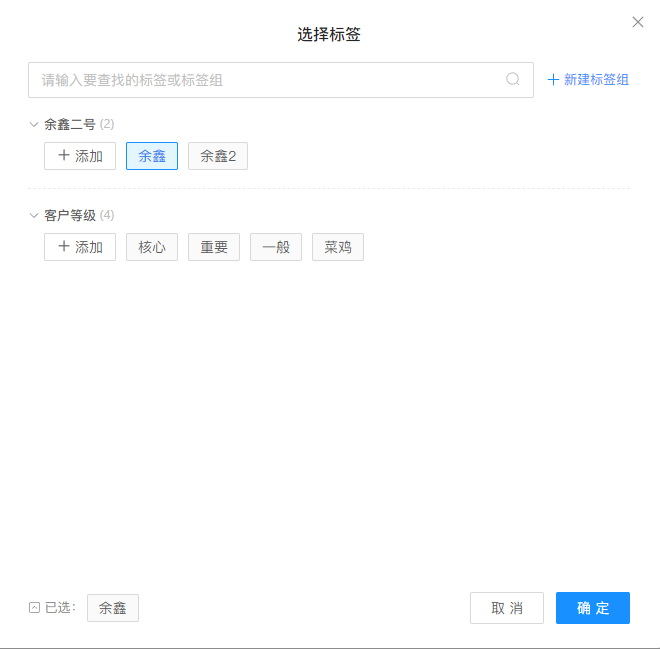Click 添加 button in 余鑫二号 group

click(x=80, y=156)
